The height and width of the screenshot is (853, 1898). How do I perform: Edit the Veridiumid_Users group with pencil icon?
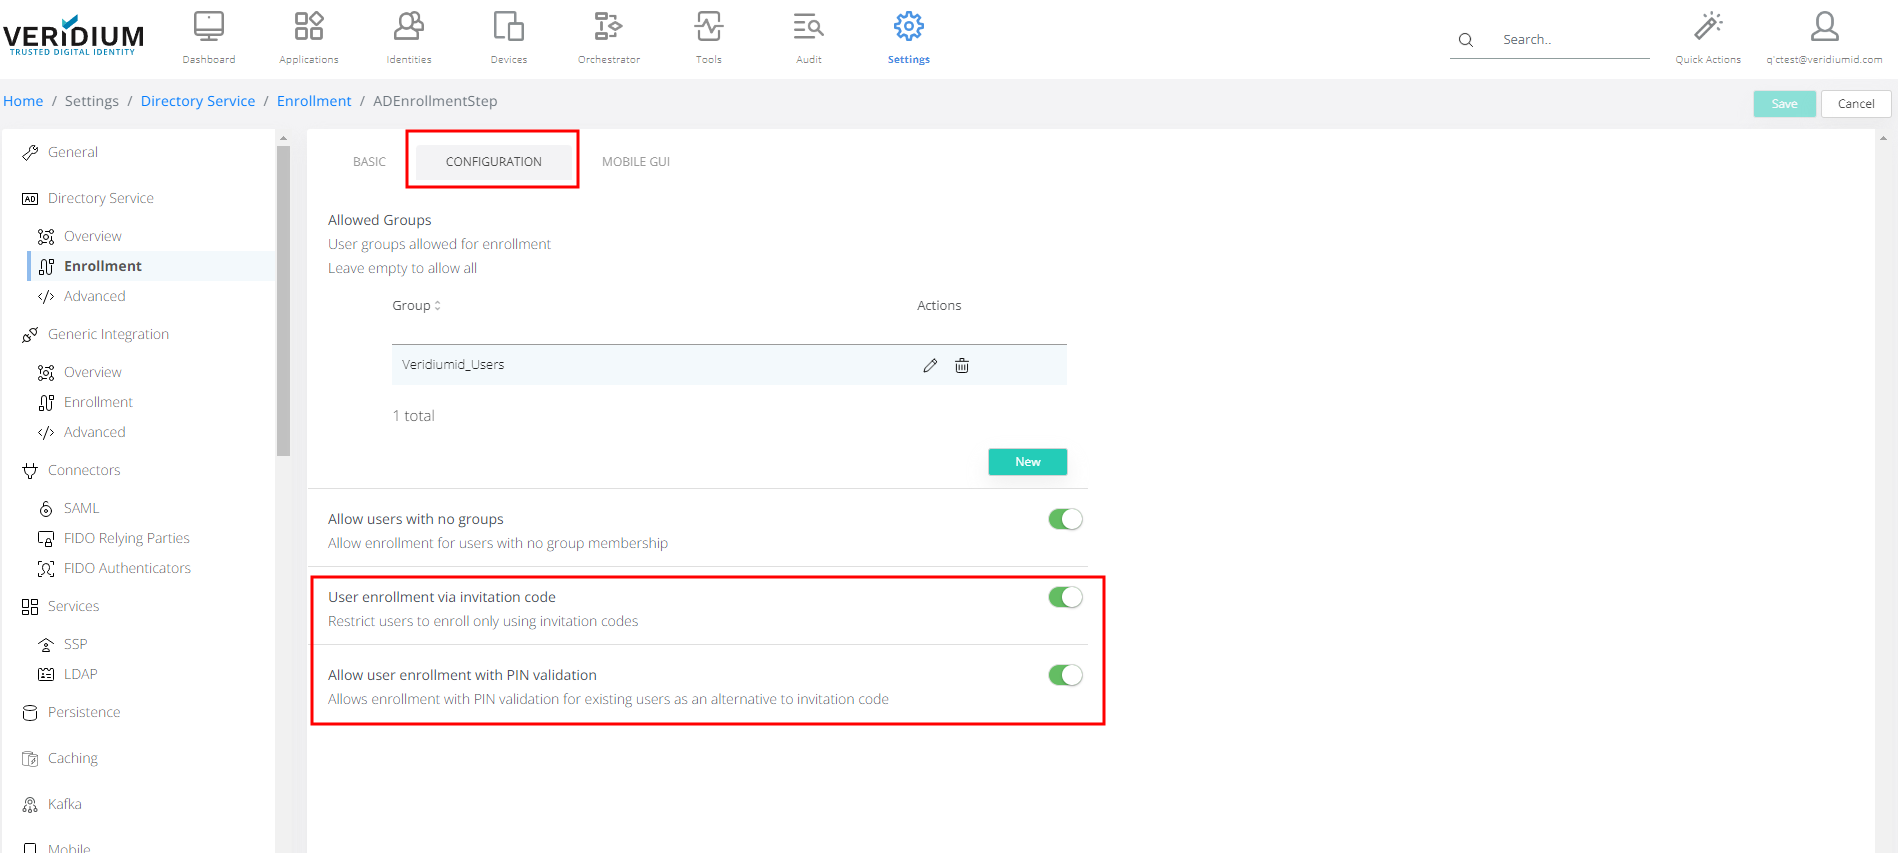[930, 366]
